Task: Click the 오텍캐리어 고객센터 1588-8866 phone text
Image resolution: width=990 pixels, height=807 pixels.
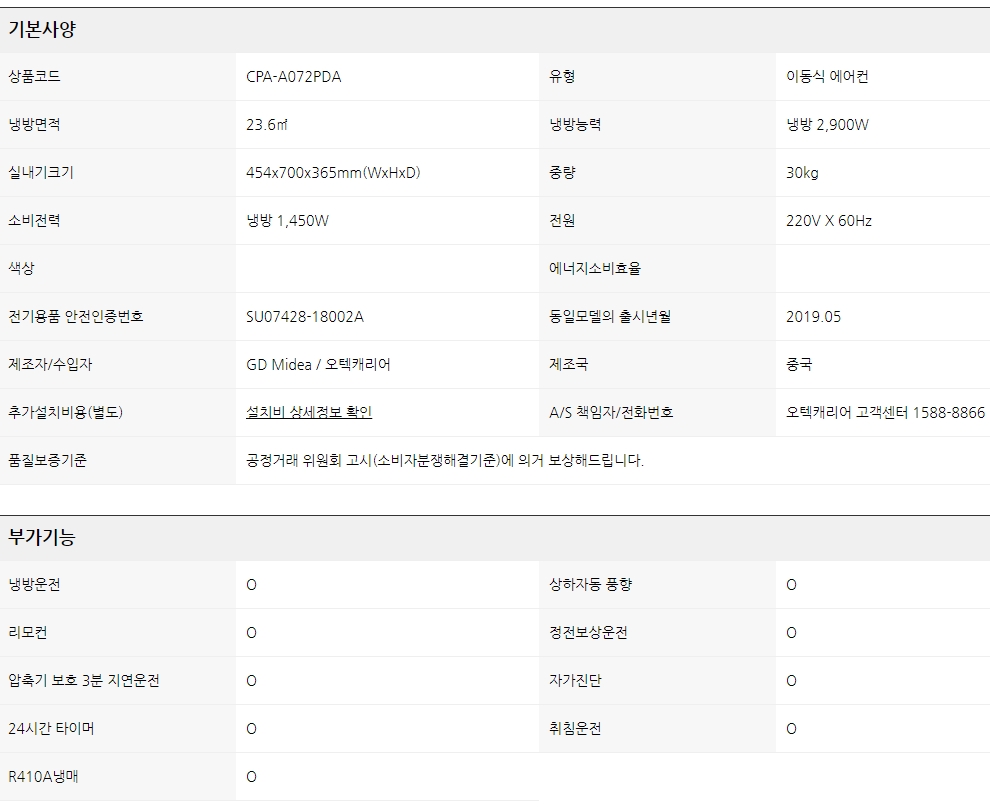Action: click(x=885, y=412)
